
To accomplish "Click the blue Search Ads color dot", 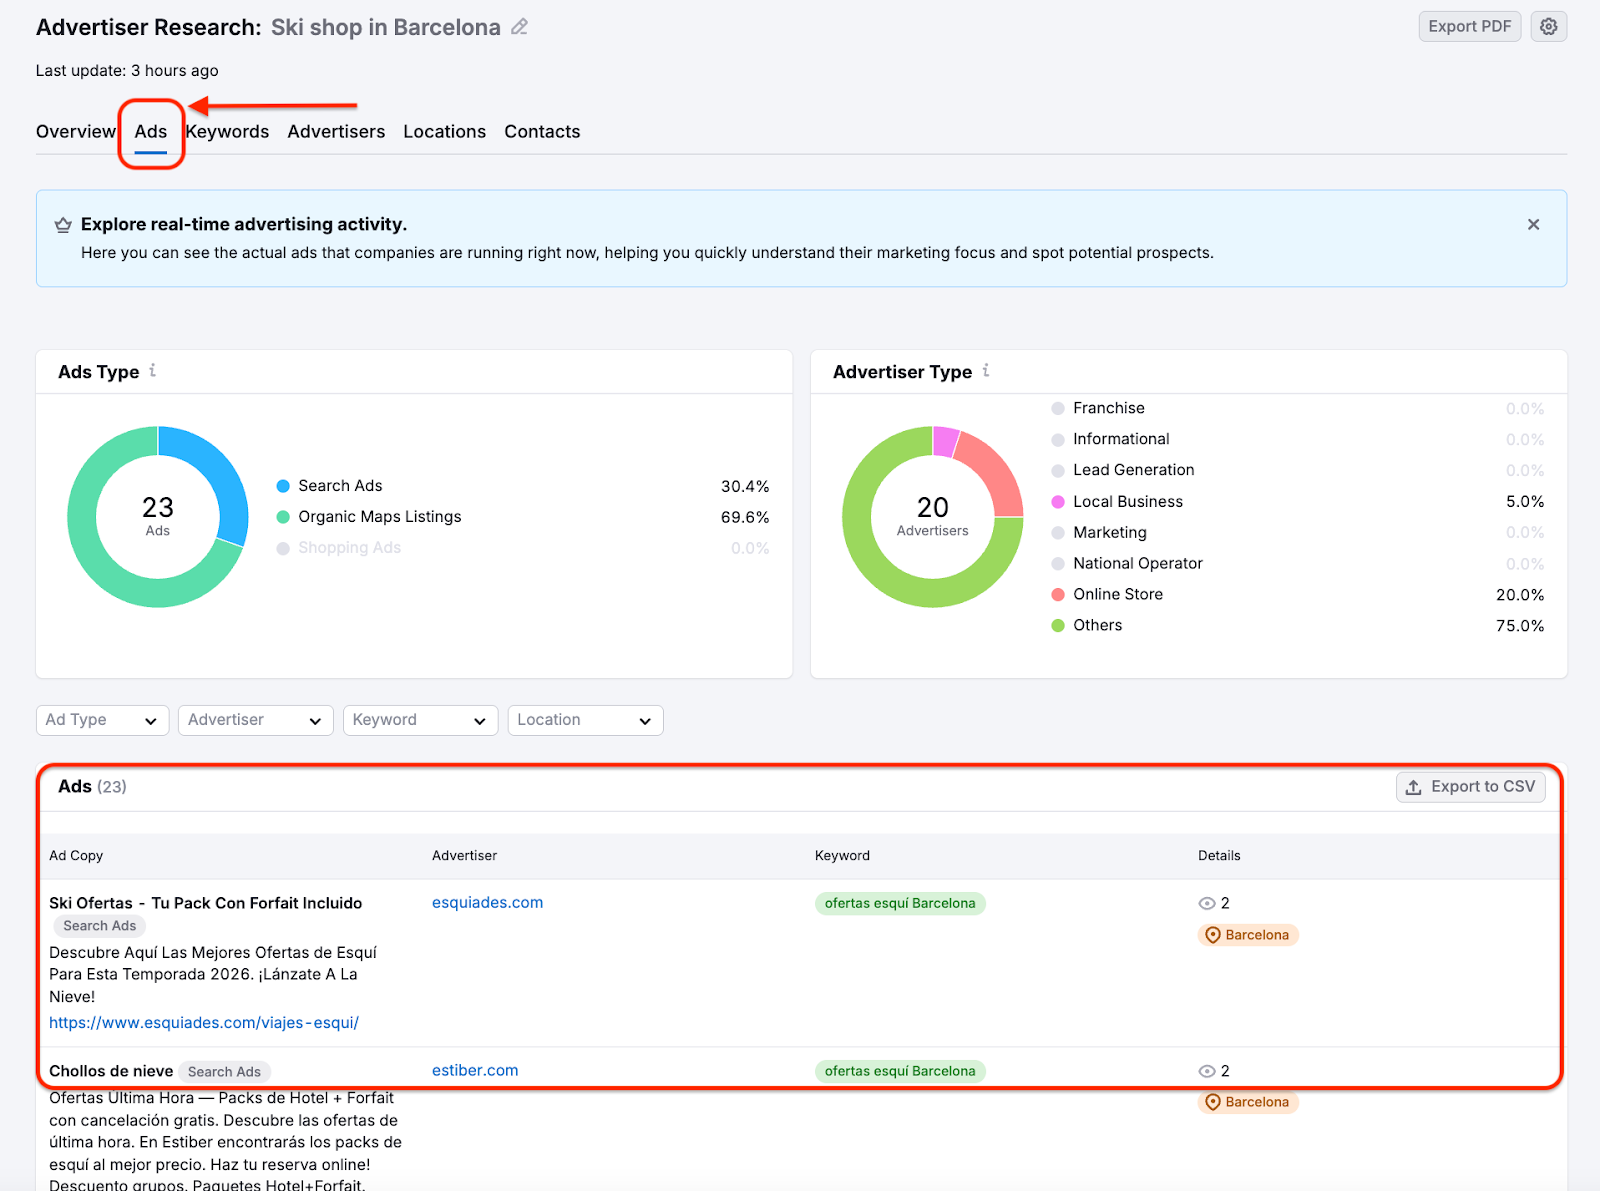I will click(x=281, y=485).
